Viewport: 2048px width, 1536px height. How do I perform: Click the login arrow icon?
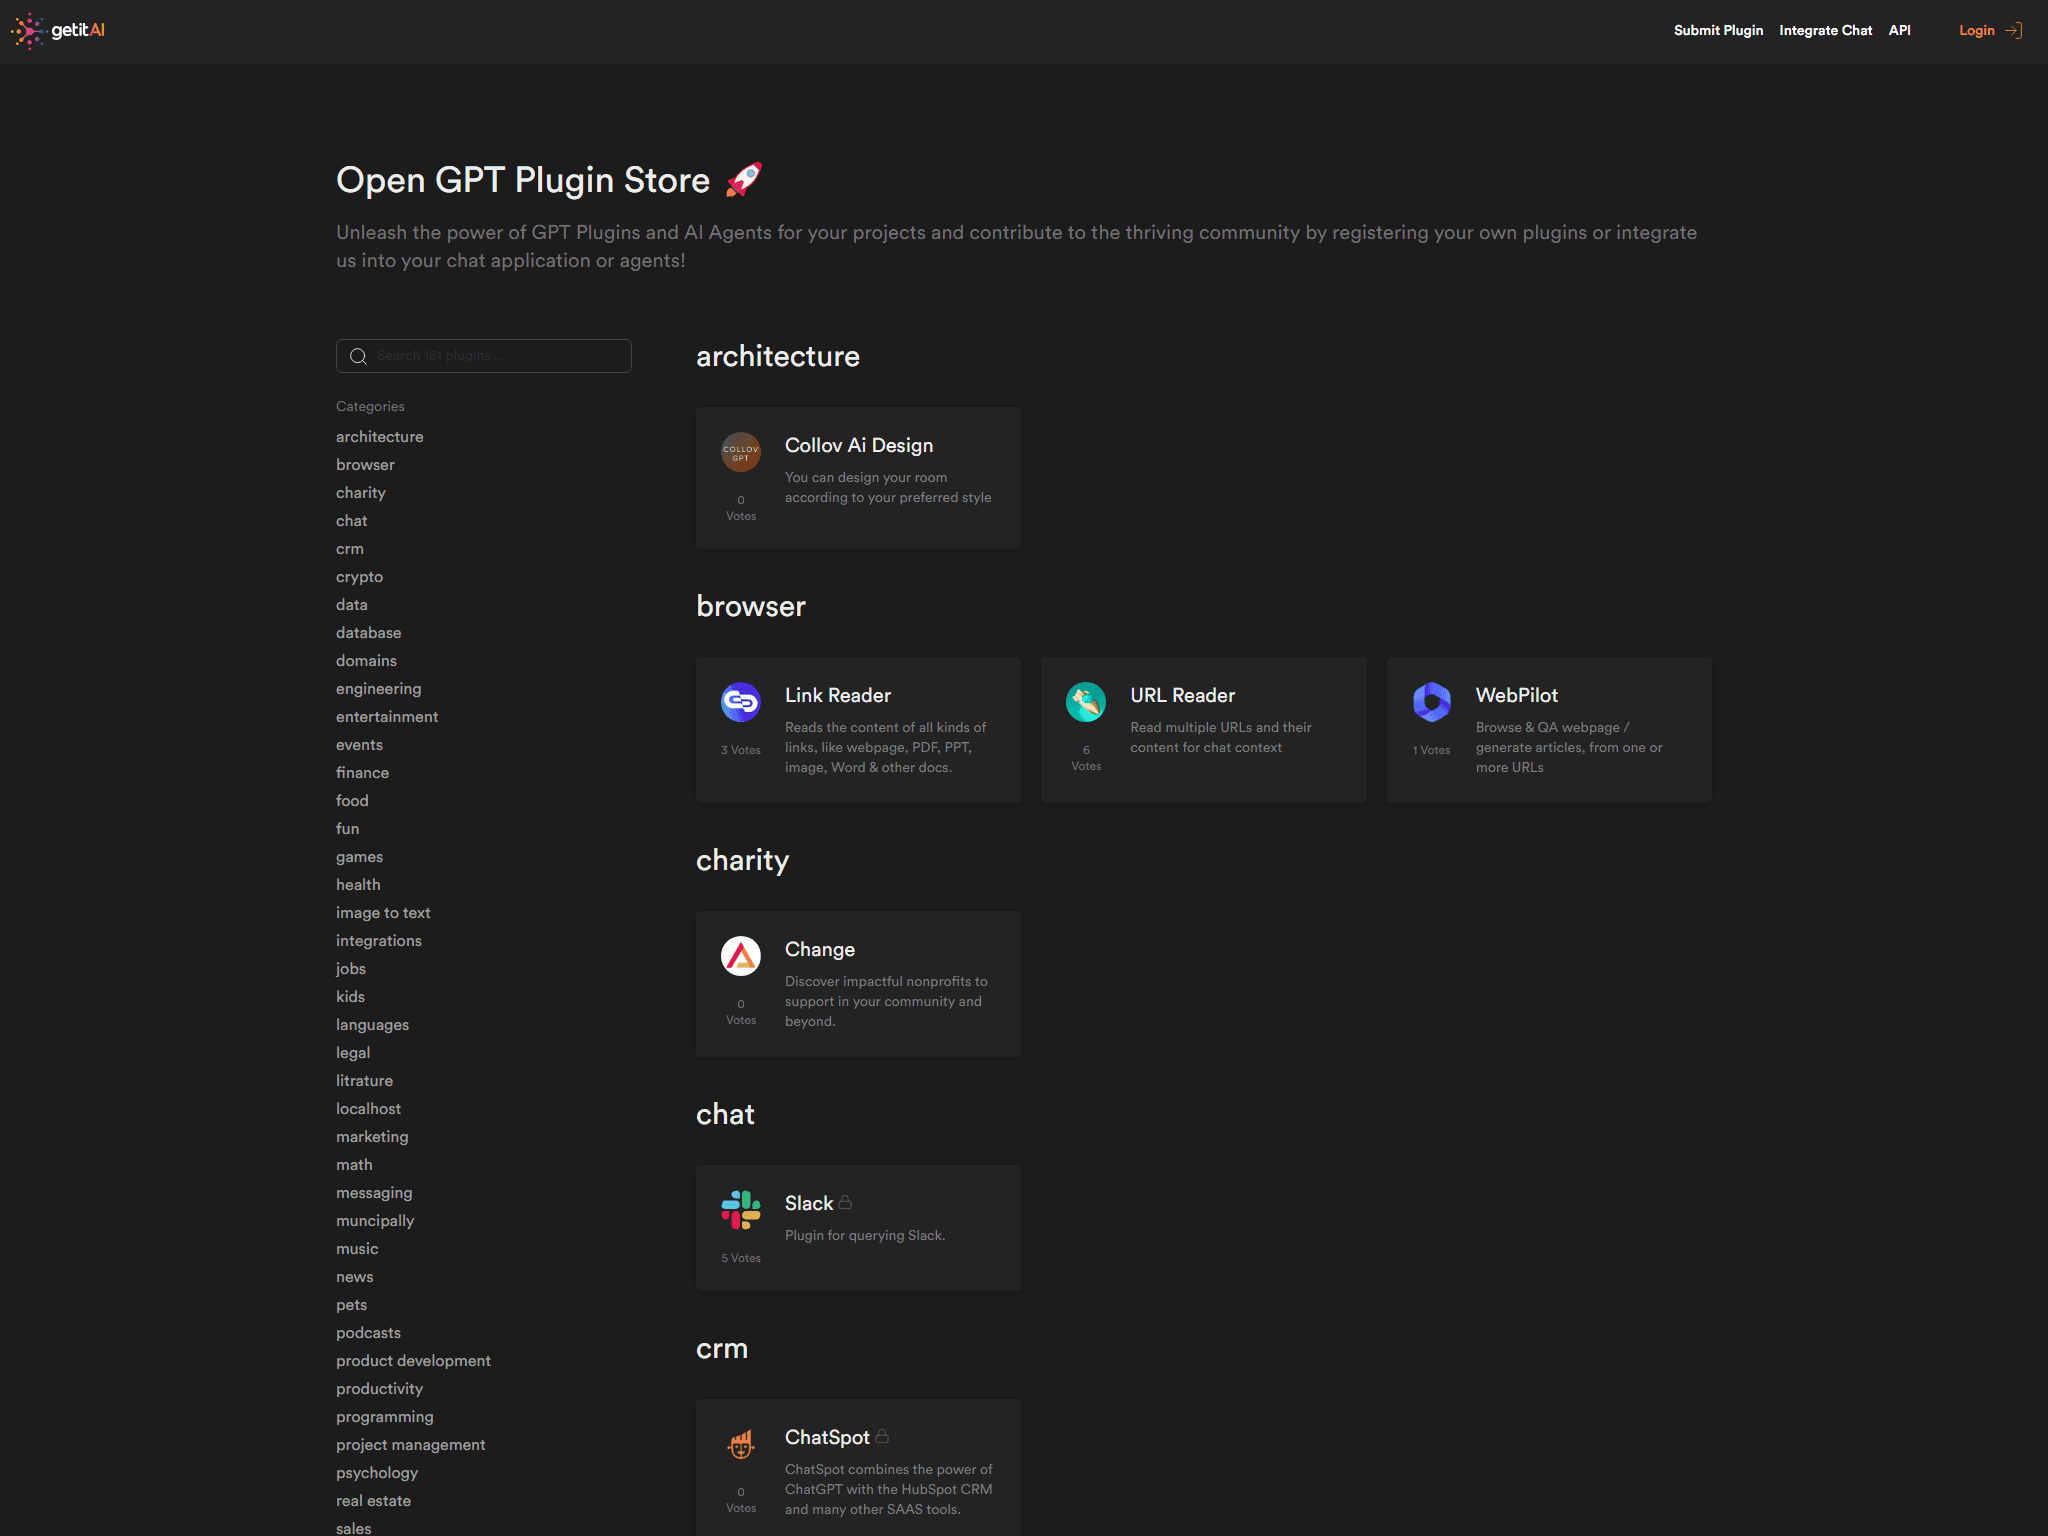click(x=2014, y=31)
